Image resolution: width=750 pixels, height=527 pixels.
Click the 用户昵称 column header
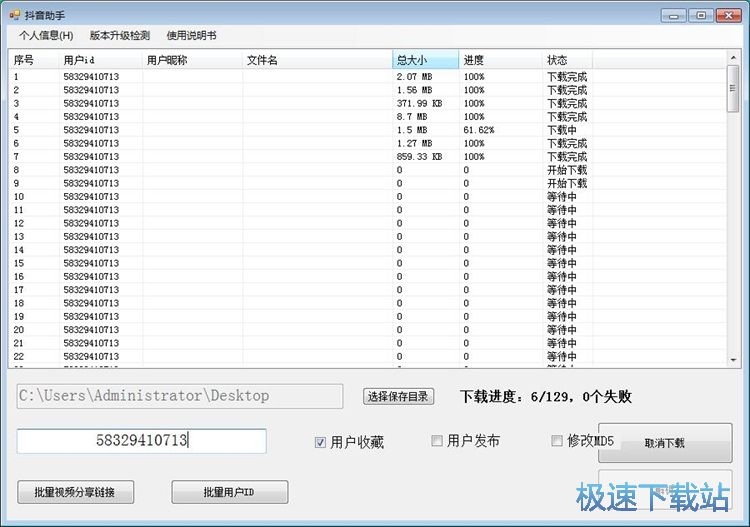point(192,60)
